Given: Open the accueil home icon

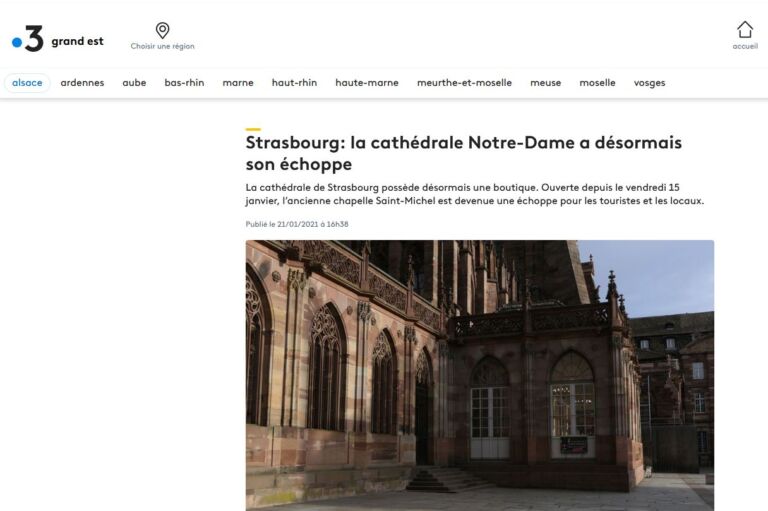Looking at the screenshot, I should (x=744, y=29).
